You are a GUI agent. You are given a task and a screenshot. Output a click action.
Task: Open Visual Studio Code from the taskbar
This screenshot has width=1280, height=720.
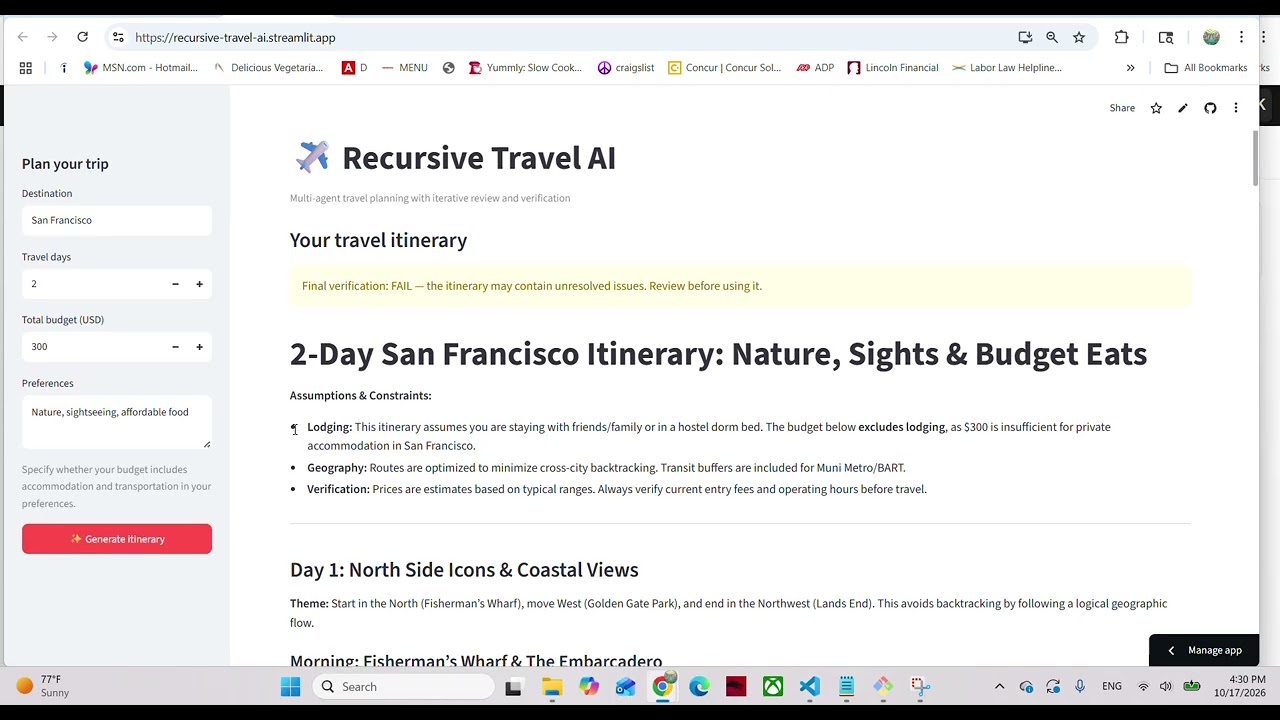810,687
